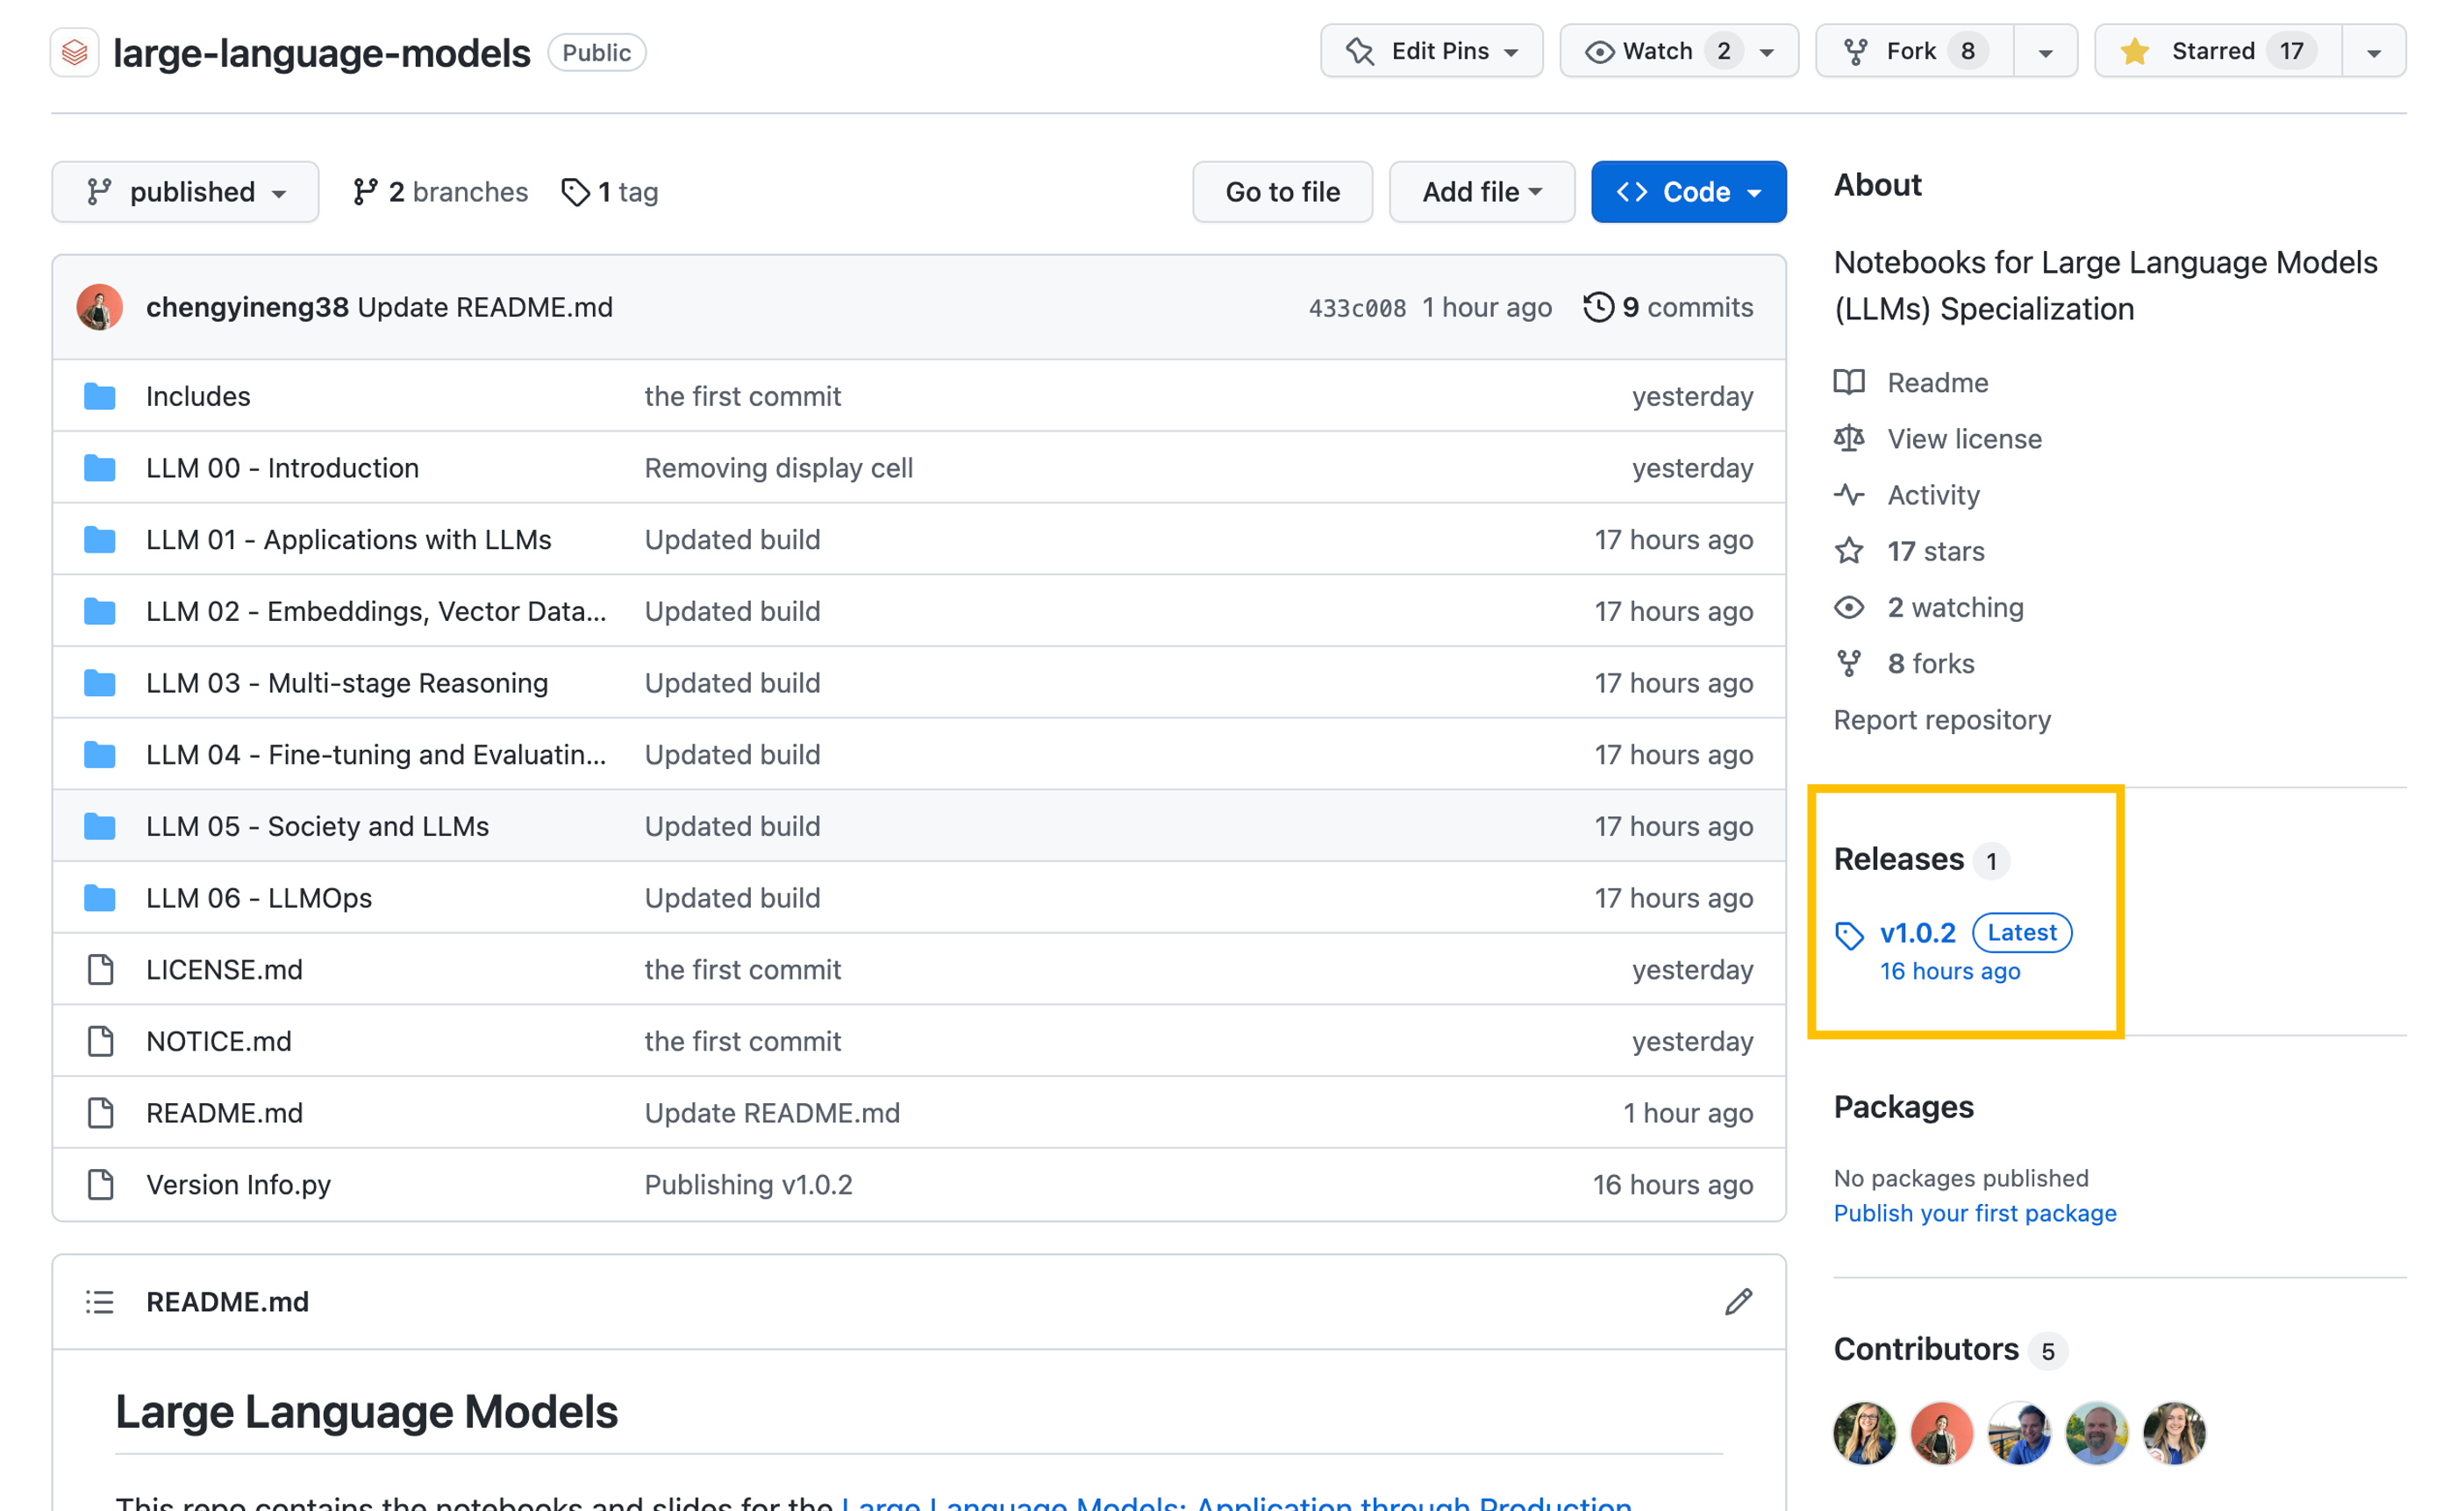The image size is (2464, 1511).
Task: Open the LICENSE.md file
Action: (224, 969)
